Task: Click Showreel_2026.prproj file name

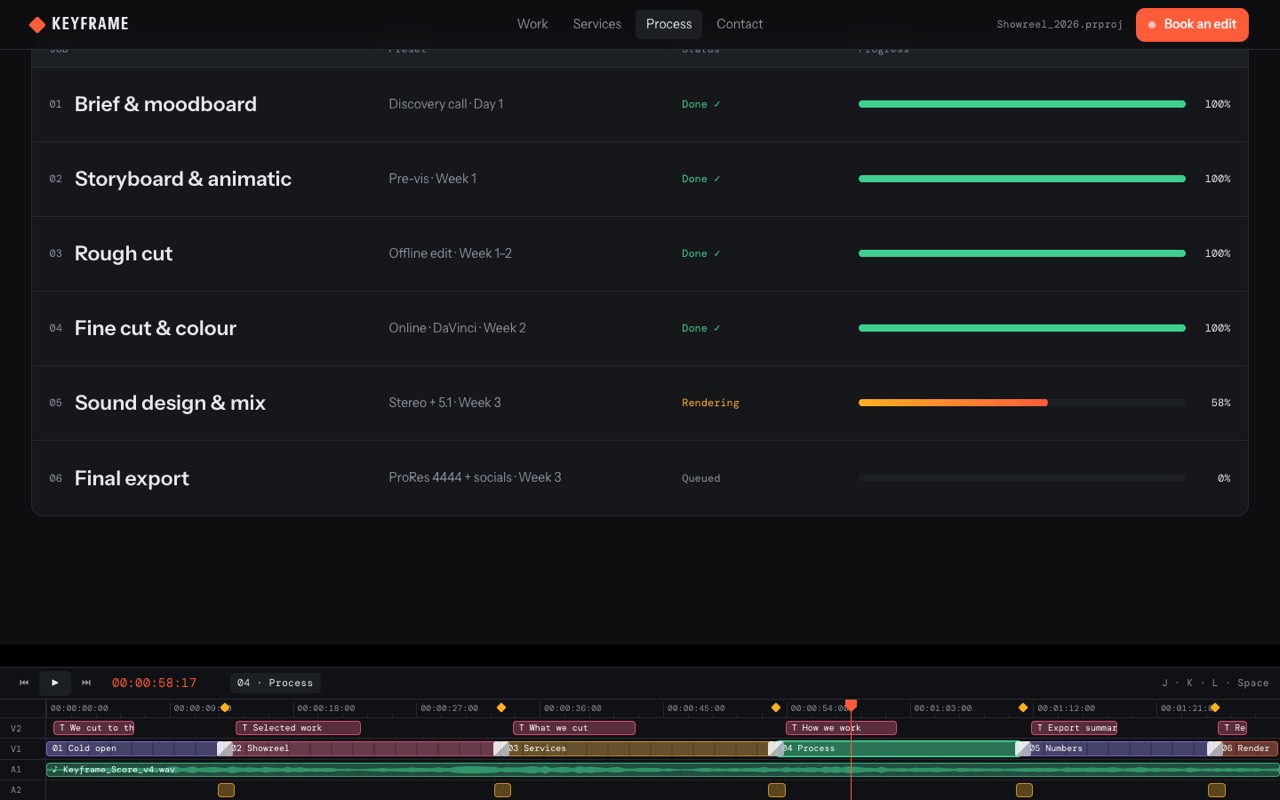Action: (x=1059, y=24)
